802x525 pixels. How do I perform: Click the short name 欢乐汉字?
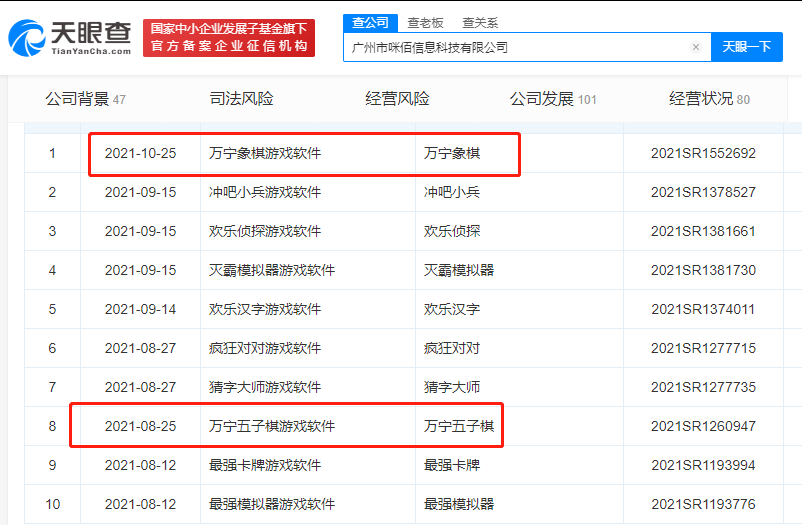coord(452,309)
